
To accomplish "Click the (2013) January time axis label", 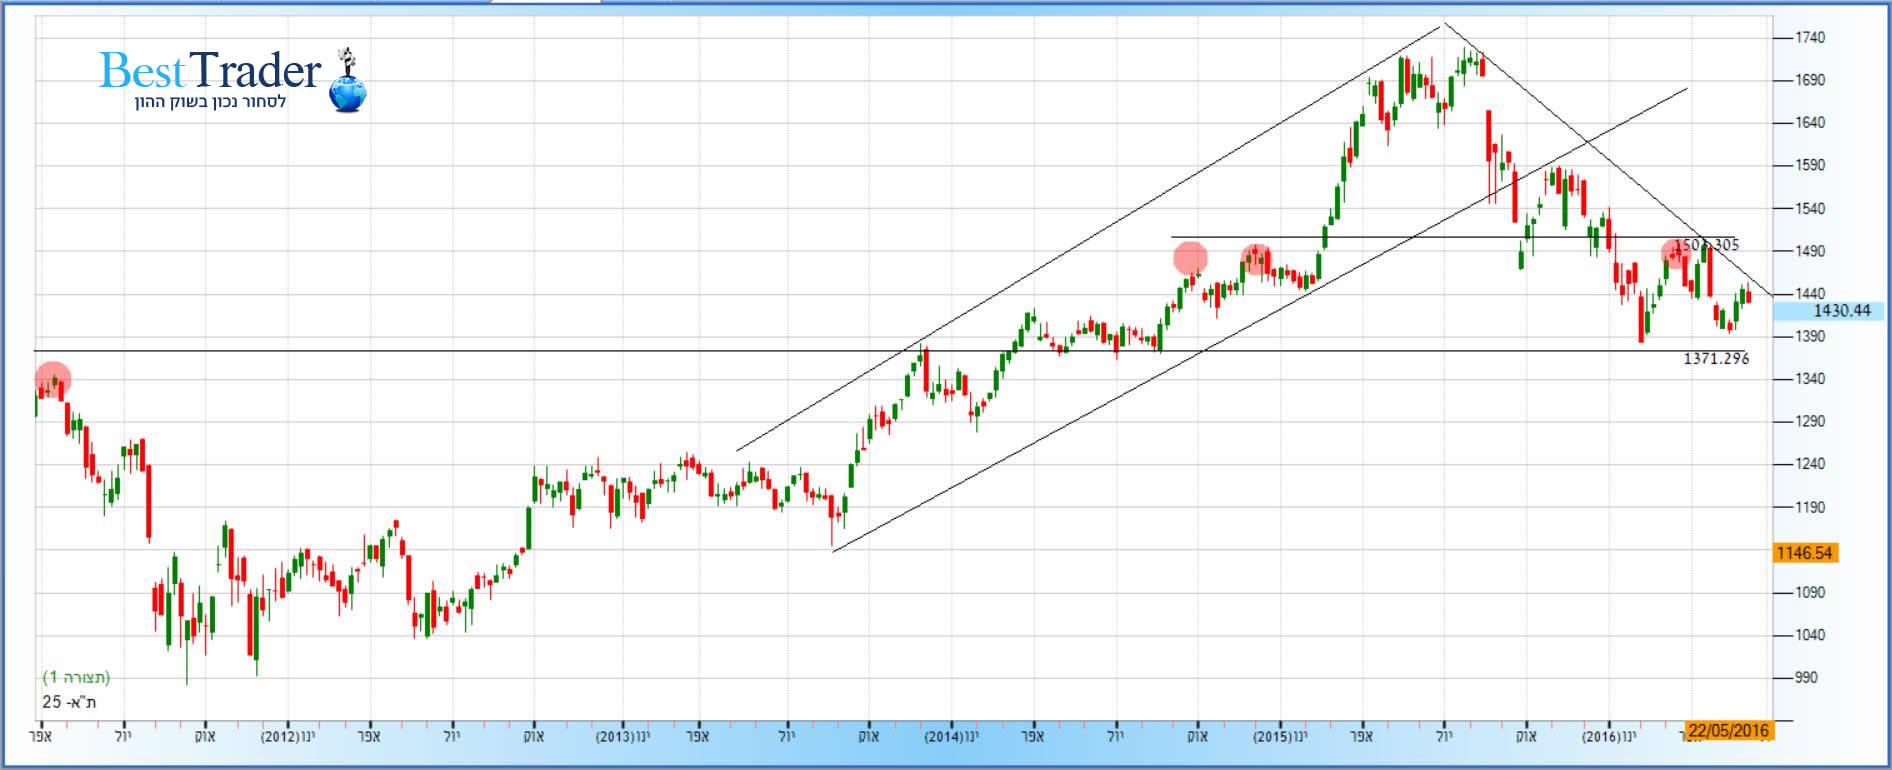I will 622,737.
